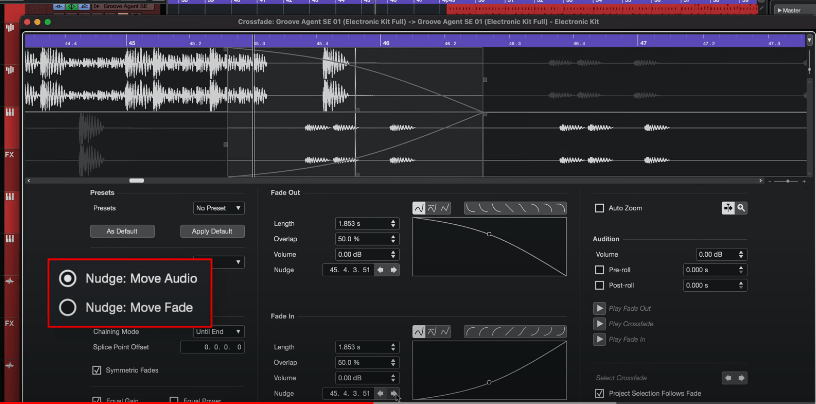Adjust Fade Out Volume stepper
The height and width of the screenshot is (404, 816).
(393, 255)
